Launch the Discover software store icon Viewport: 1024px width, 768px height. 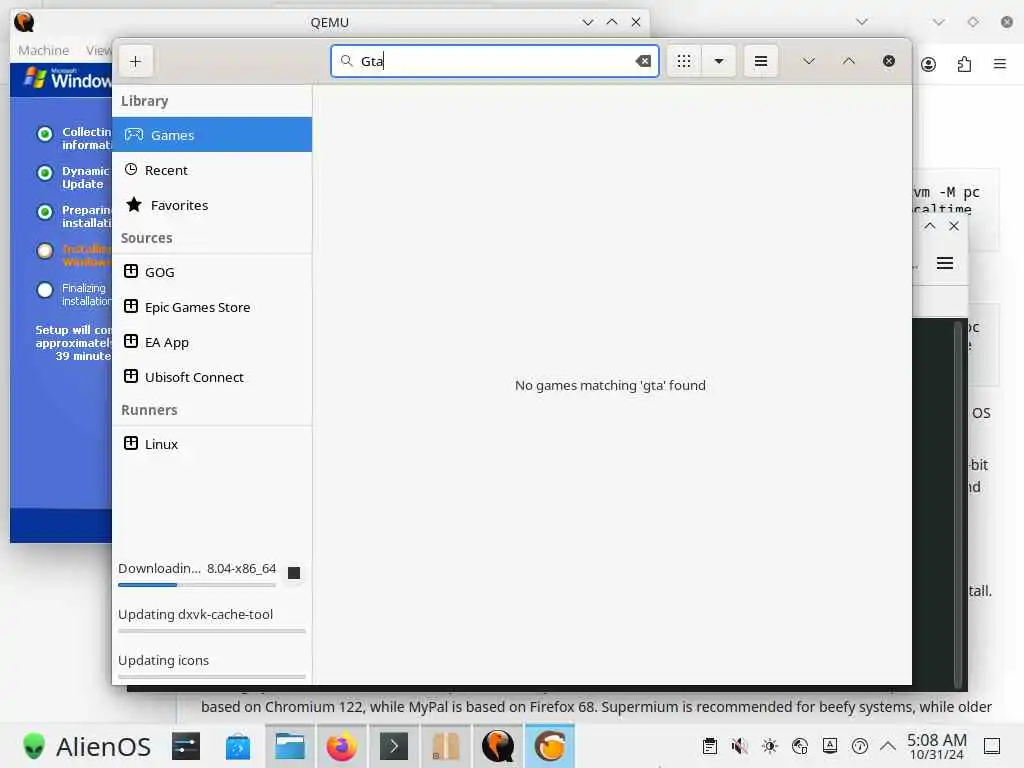[x=238, y=746]
